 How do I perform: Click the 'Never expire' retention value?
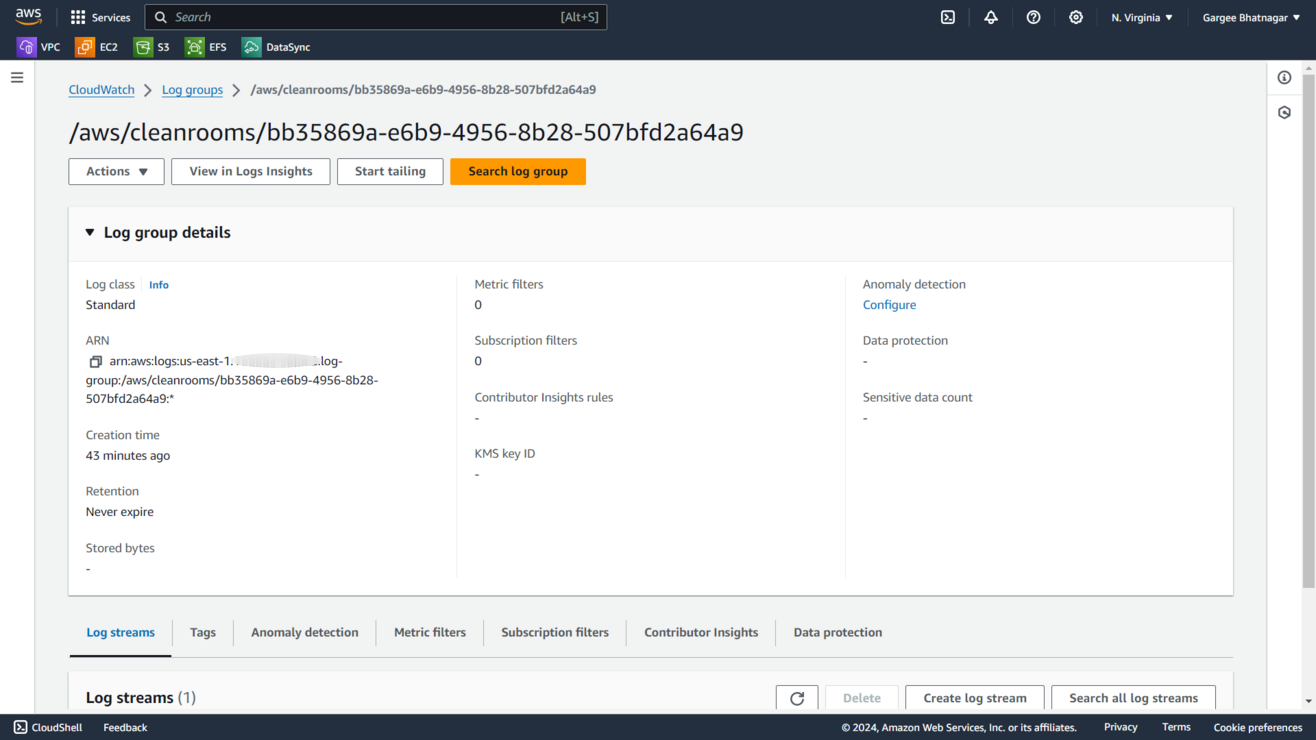120,512
